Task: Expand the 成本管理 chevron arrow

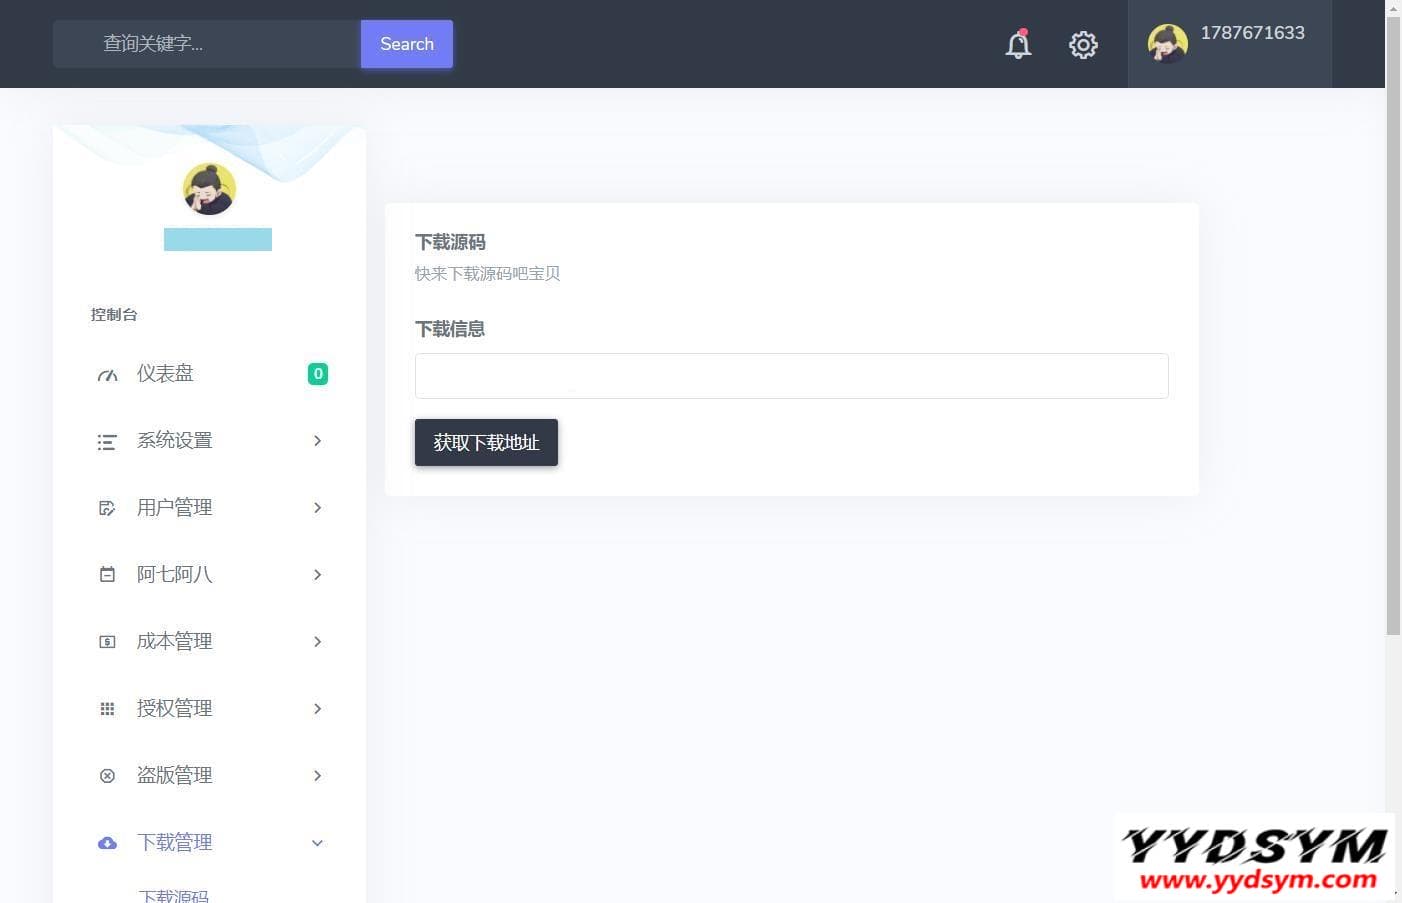Action: (x=317, y=642)
